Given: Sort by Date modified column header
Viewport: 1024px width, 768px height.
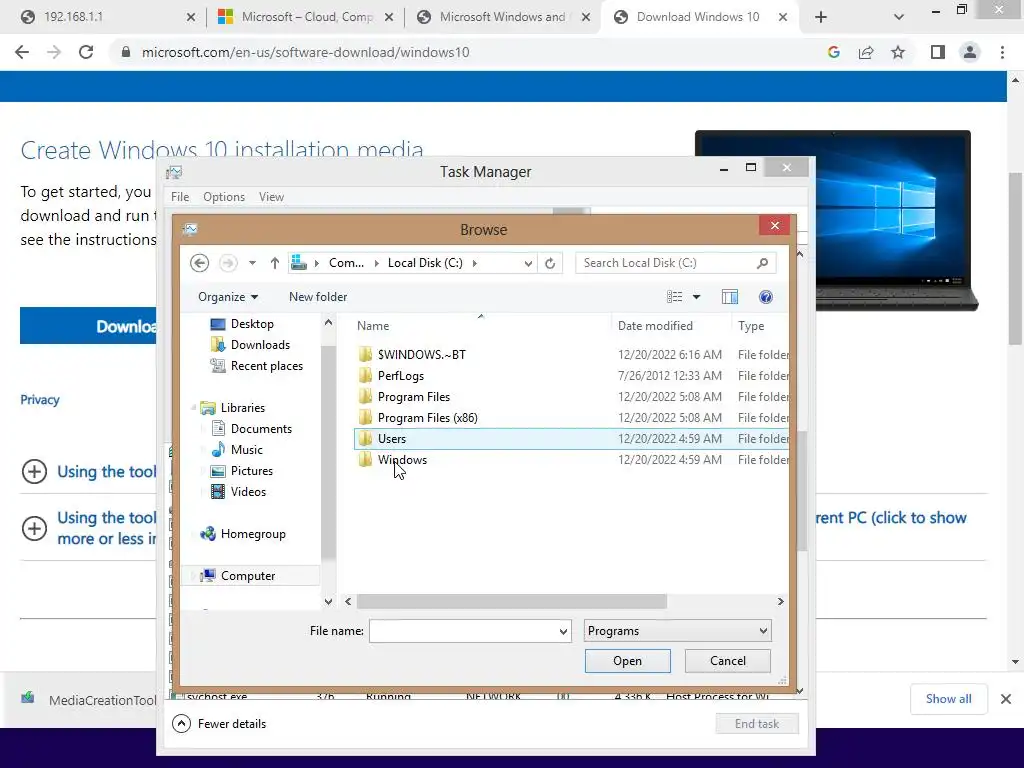Looking at the screenshot, I should pyautogui.click(x=655, y=326).
